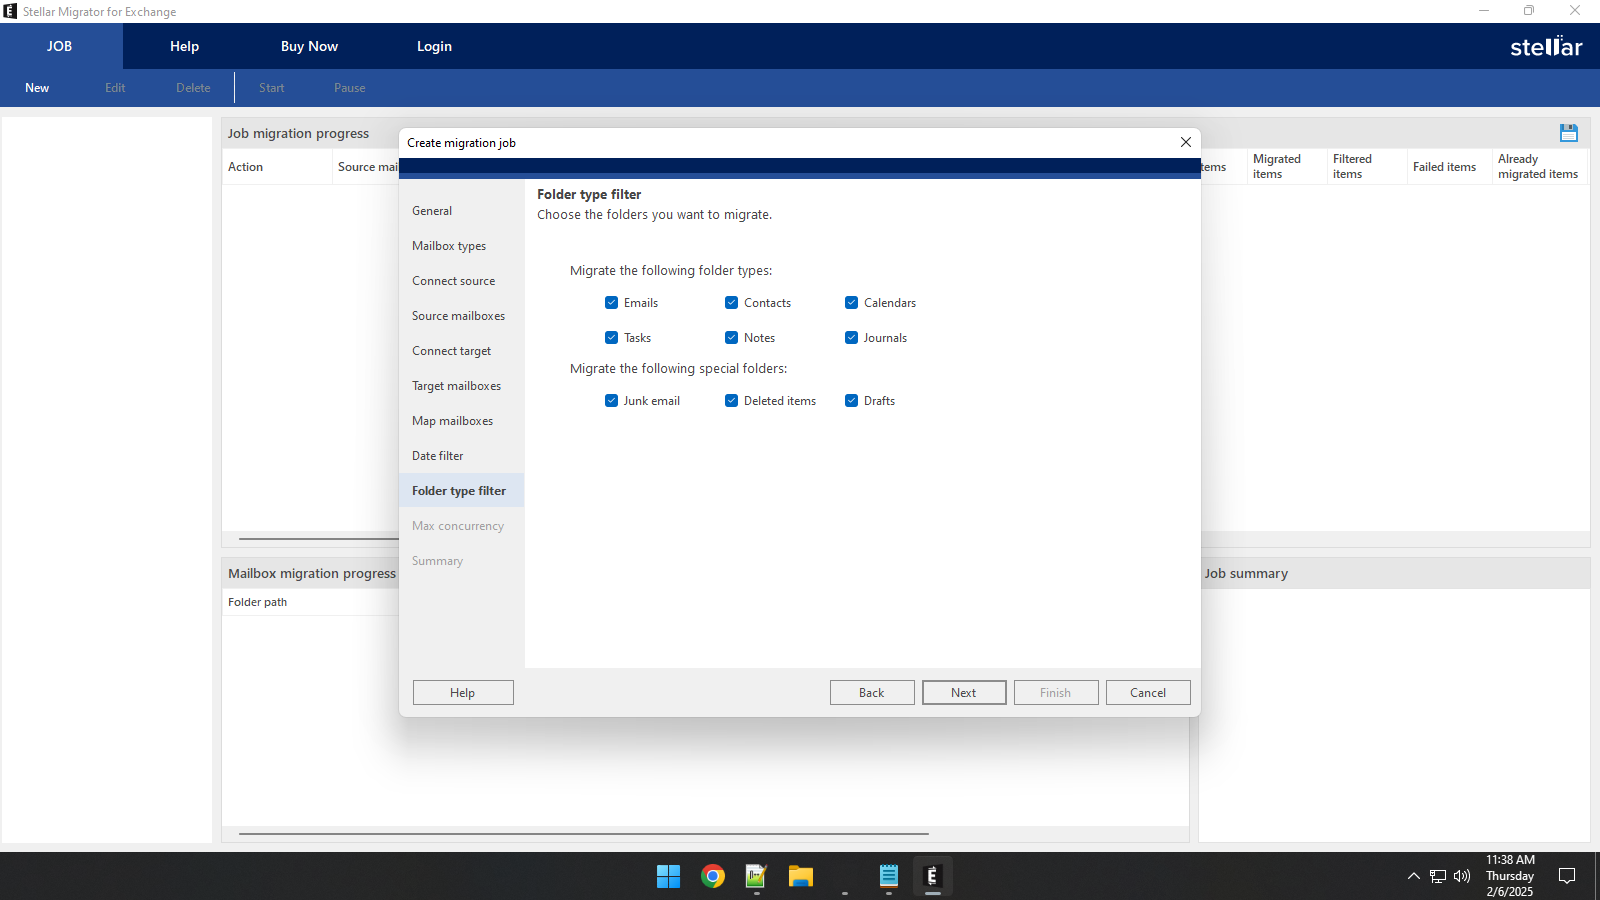This screenshot has width=1600, height=900.
Task: Open the notification center icon
Action: 1567,876
